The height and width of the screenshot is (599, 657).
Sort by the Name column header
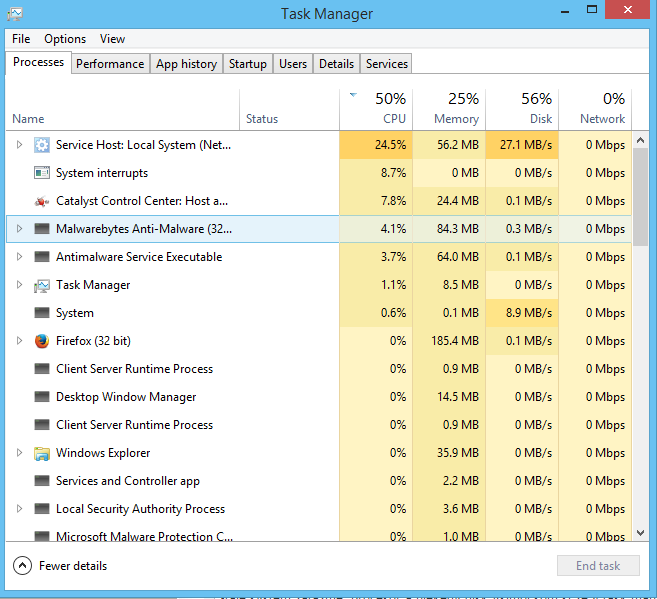click(122, 109)
